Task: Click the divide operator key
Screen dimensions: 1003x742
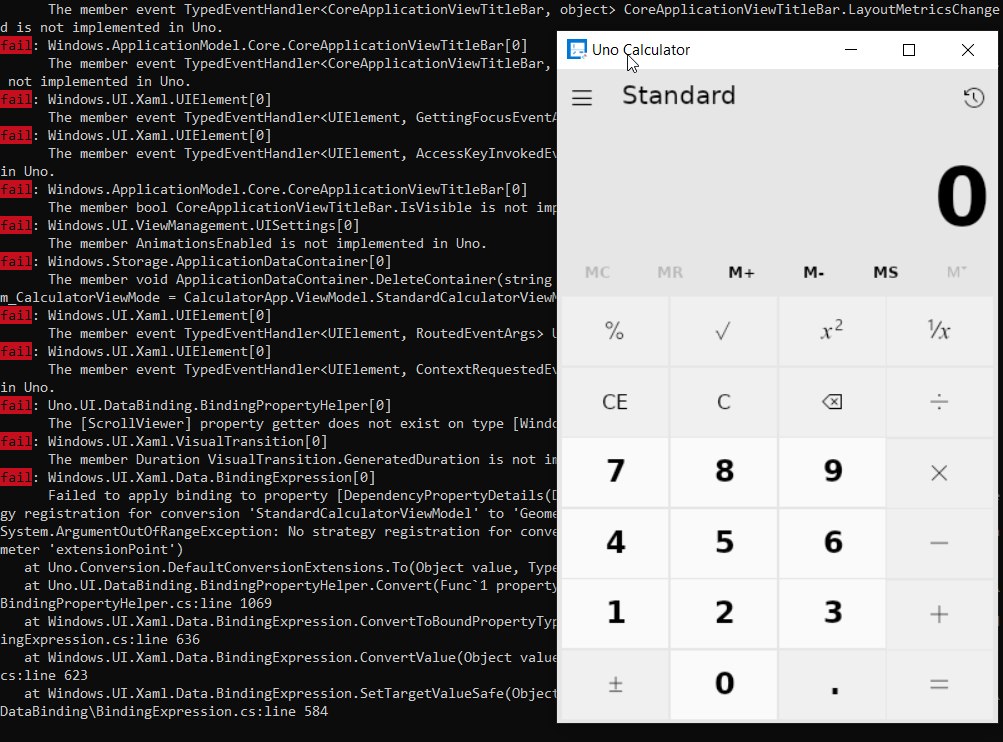Action: click(x=939, y=402)
